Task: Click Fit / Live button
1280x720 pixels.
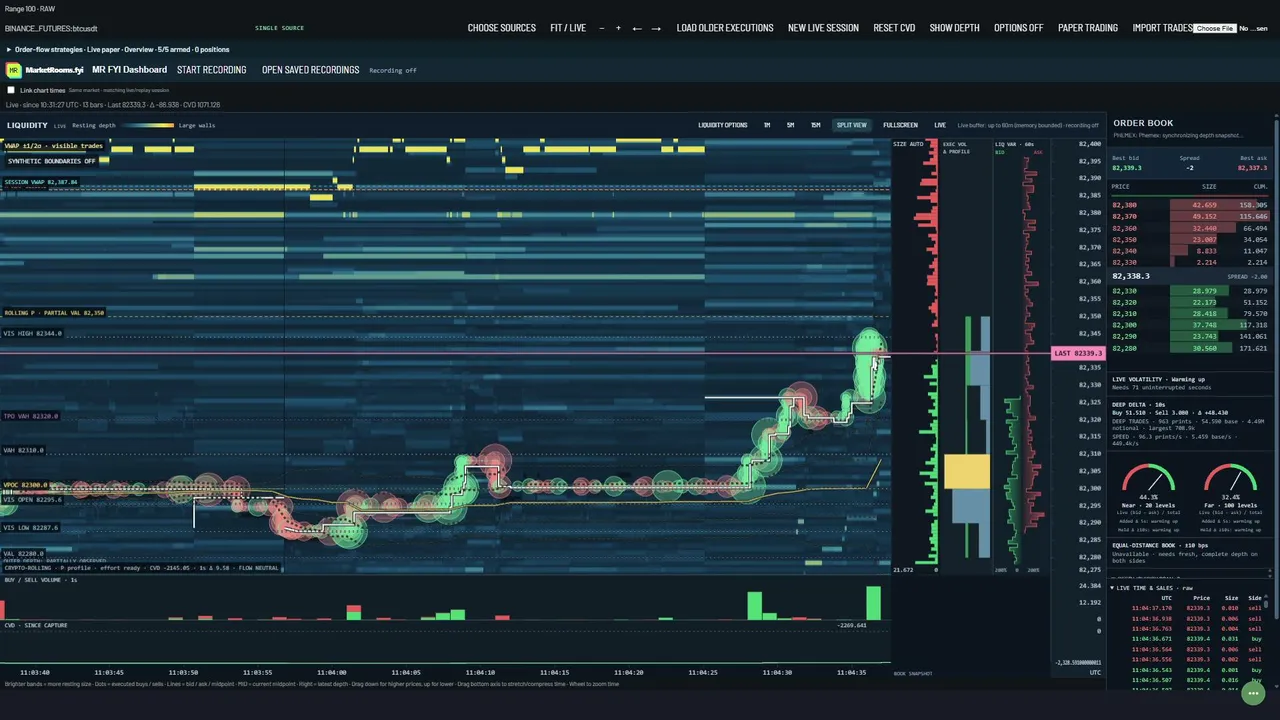Action: (568, 28)
